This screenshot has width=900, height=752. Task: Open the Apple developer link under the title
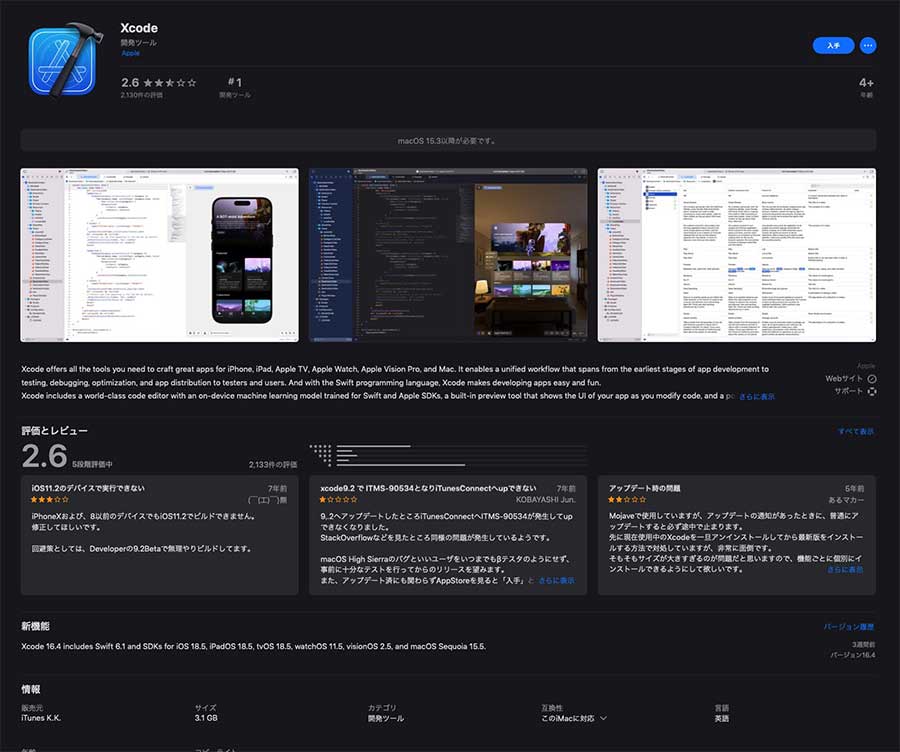[131, 53]
